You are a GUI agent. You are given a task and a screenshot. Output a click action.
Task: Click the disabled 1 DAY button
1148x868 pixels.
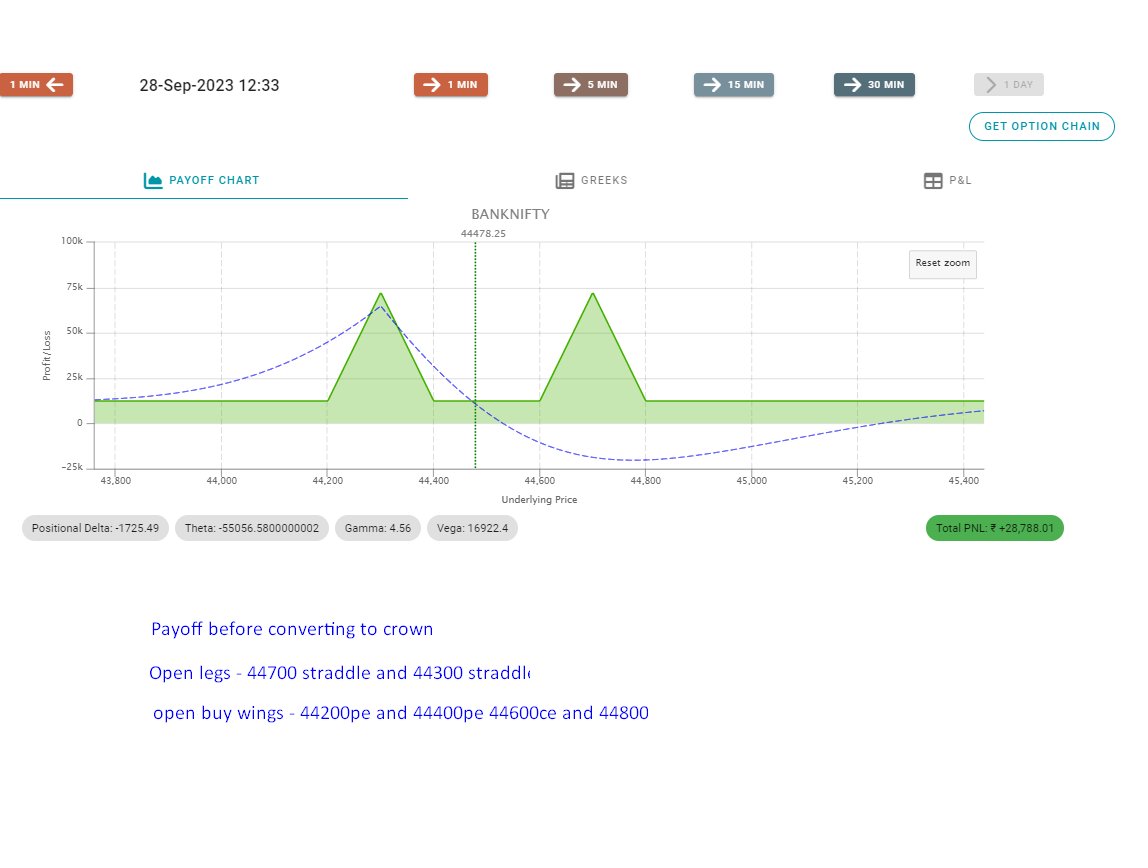(1008, 85)
